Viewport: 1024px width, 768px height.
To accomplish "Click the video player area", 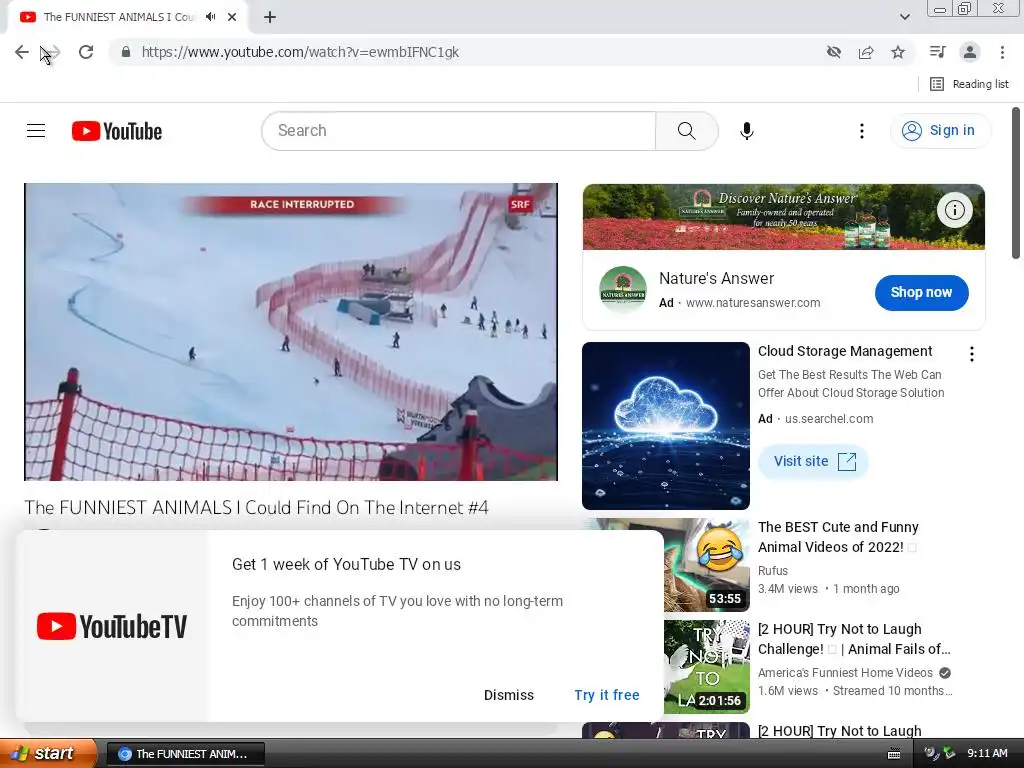I will point(291,332).
